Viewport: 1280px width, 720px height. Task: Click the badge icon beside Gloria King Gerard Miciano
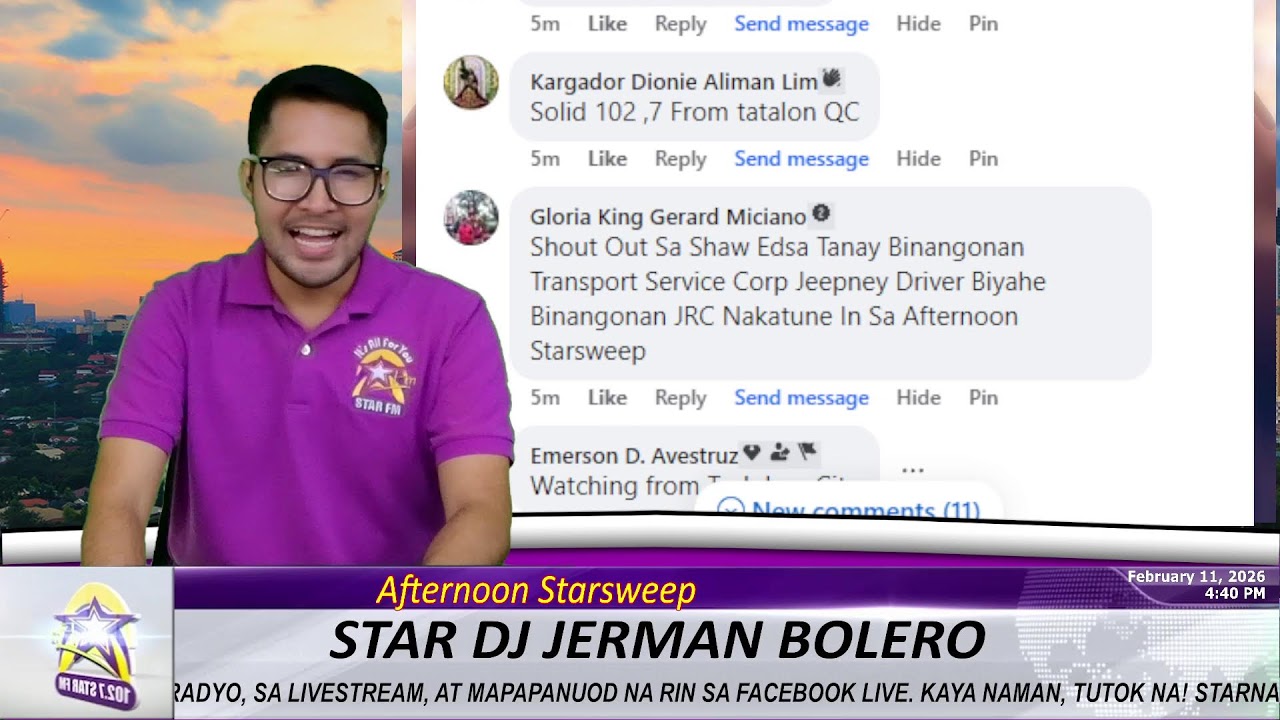[821, 213]
